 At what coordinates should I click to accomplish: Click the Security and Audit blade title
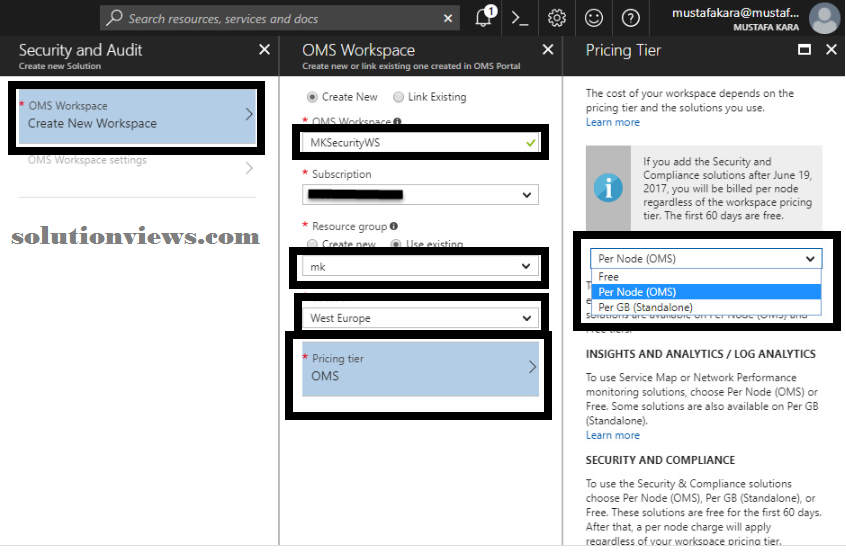80,50
